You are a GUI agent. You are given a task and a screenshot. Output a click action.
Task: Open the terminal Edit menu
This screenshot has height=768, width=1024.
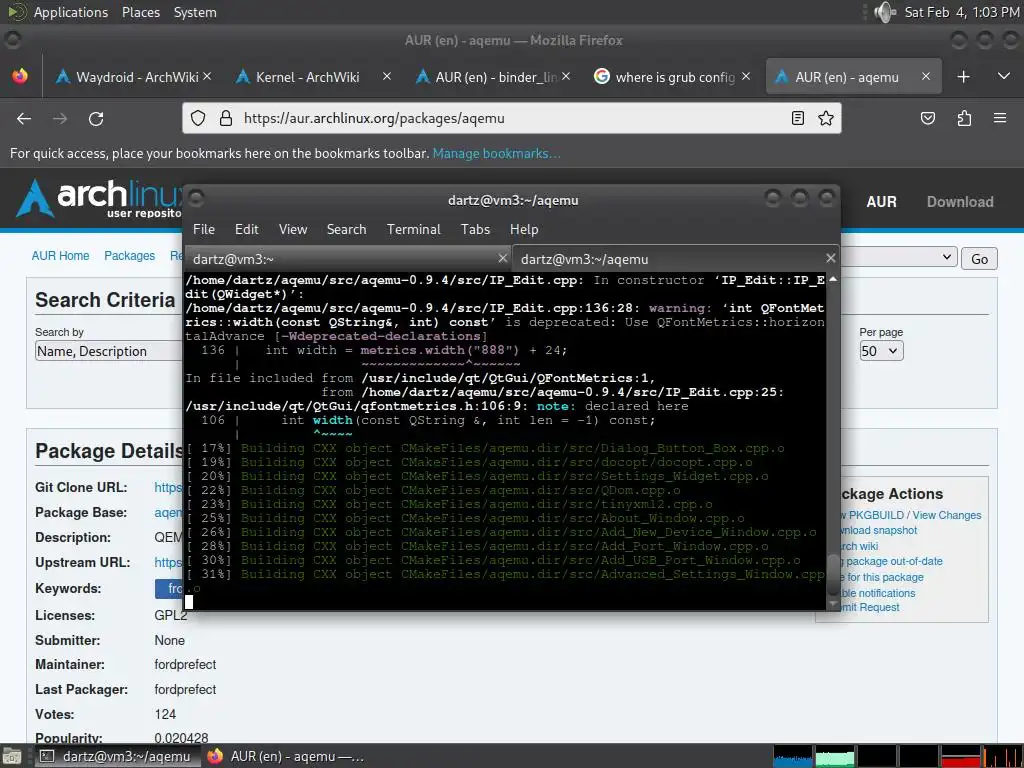[x=247, y=229]
